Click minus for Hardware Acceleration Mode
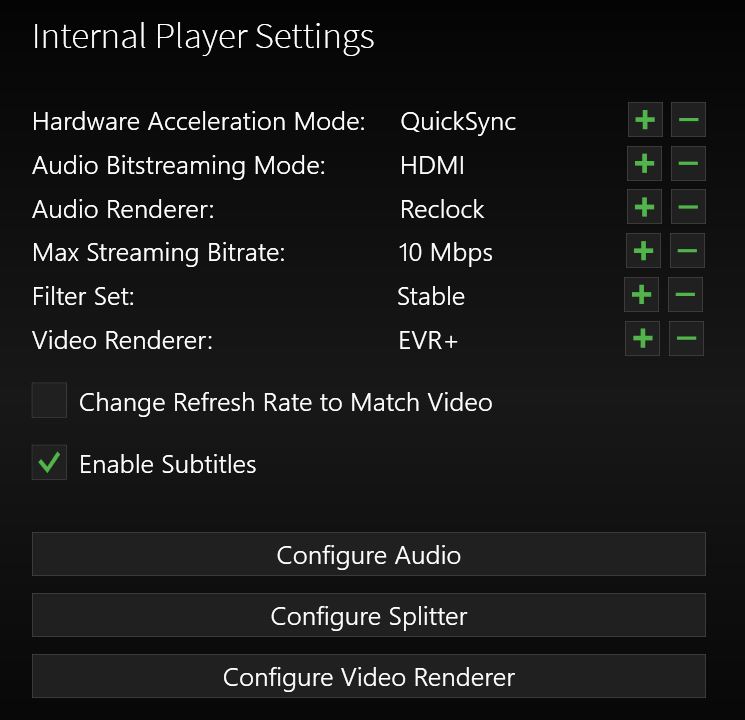 coord(688,121)
